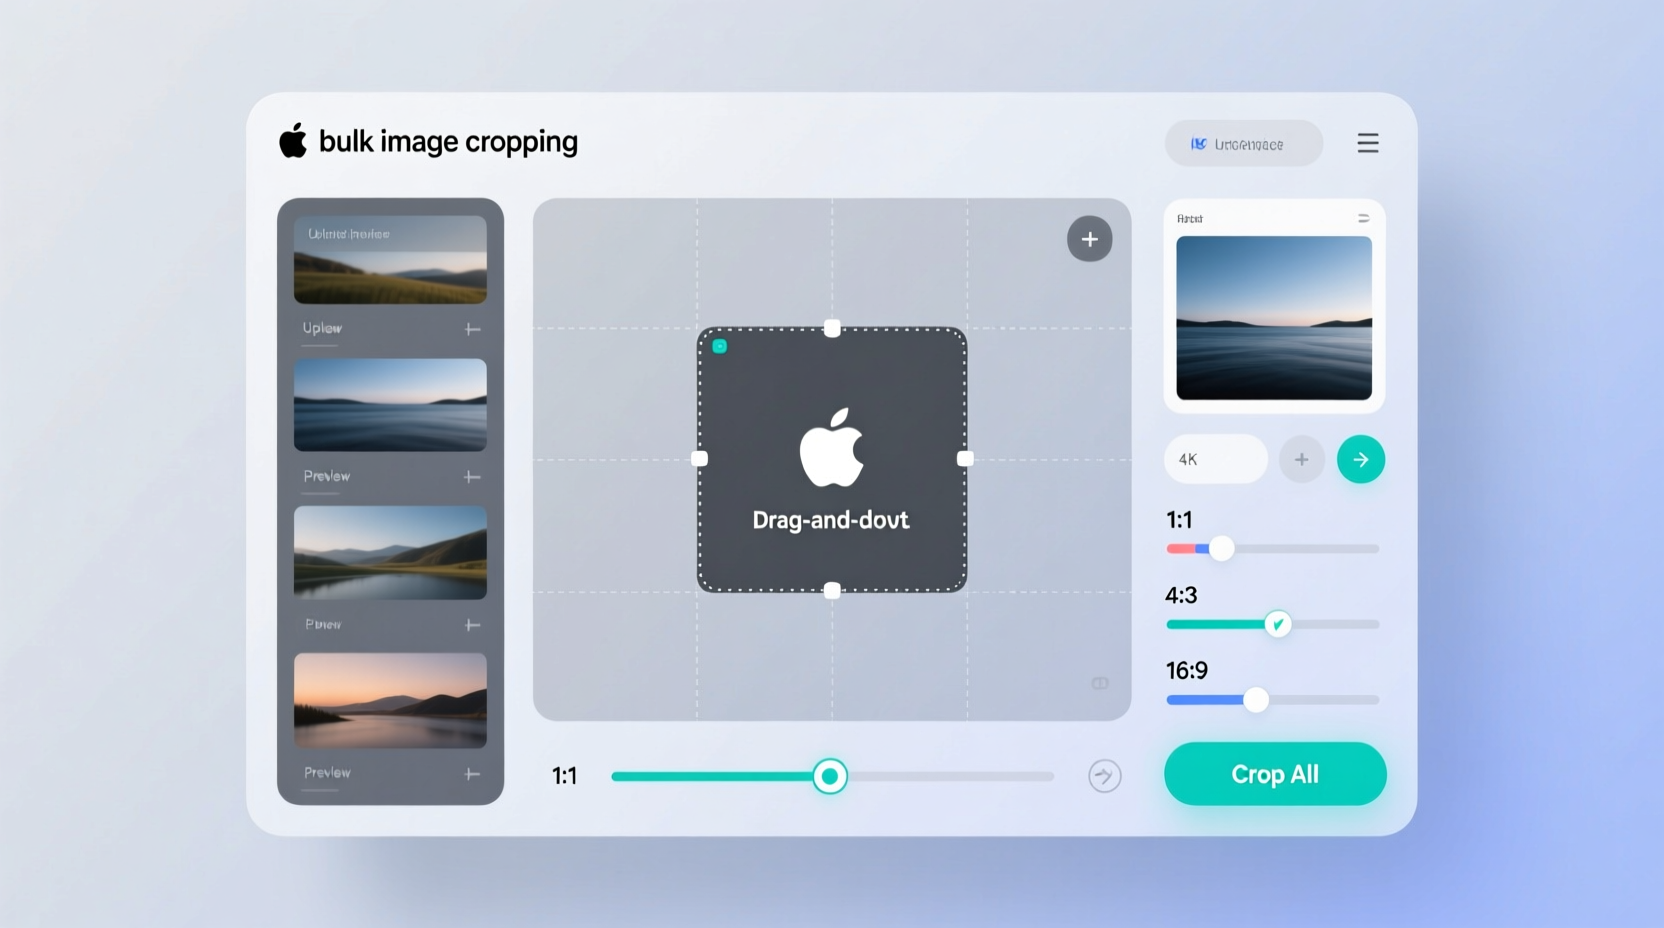The image size is (1664, 928).
Task: Click the 4K resolution field
Action: [1216, 459]
